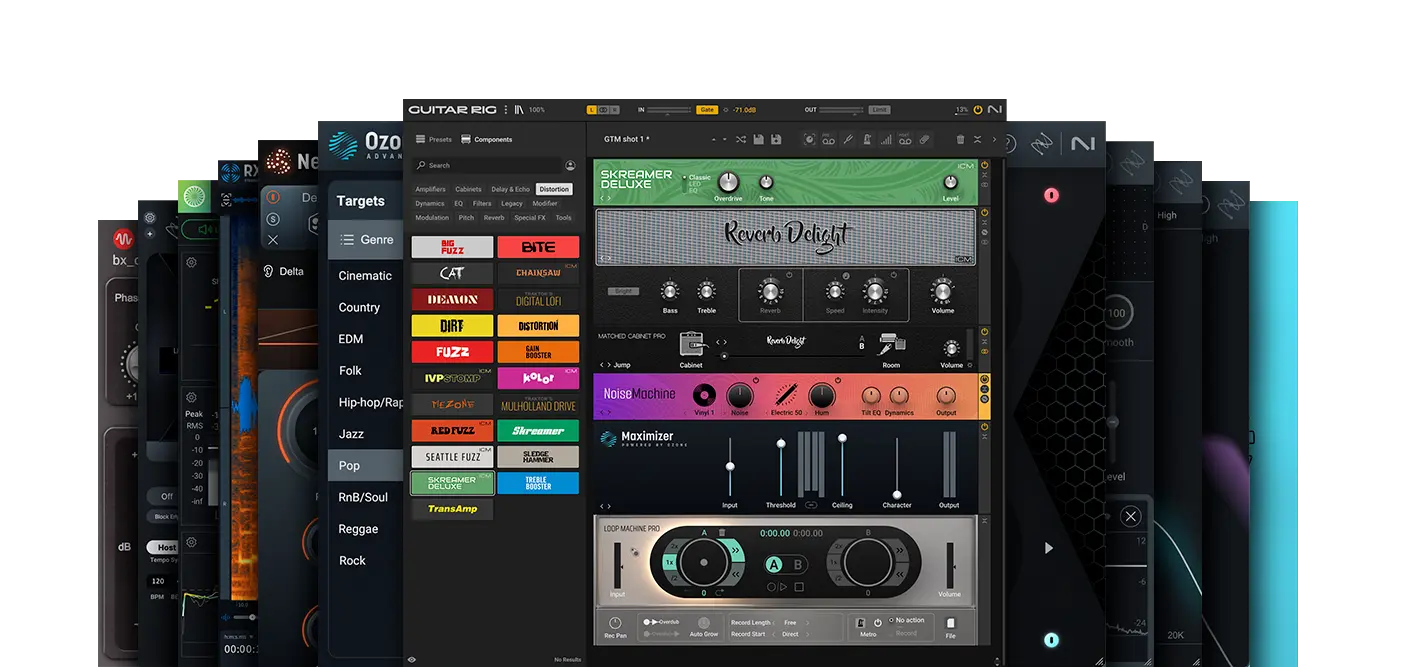Select the TREBLE BOOSTER component
Image resolution: width=1410 pixels, height=667 pixels.
538,483
